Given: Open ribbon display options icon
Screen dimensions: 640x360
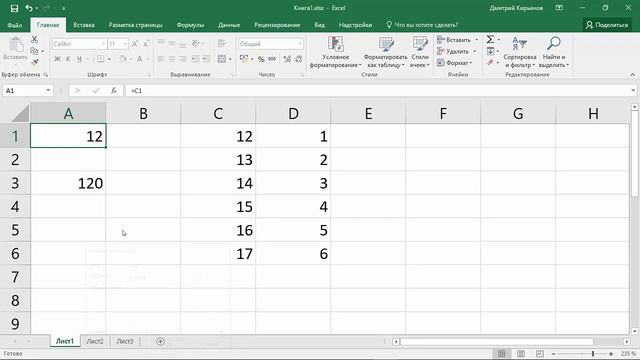Looking at the screenshot, I should [x=559, y=8].
